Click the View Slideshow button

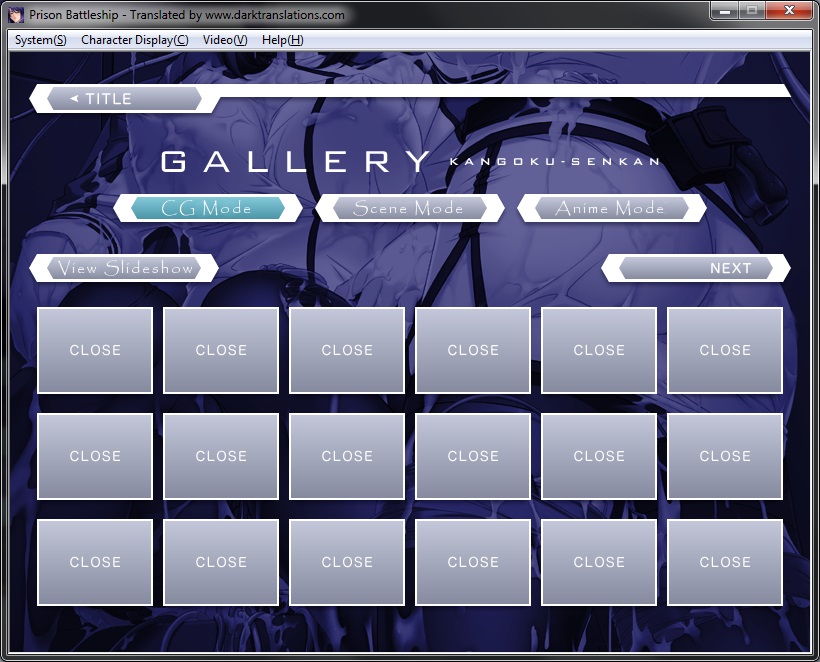124,268
